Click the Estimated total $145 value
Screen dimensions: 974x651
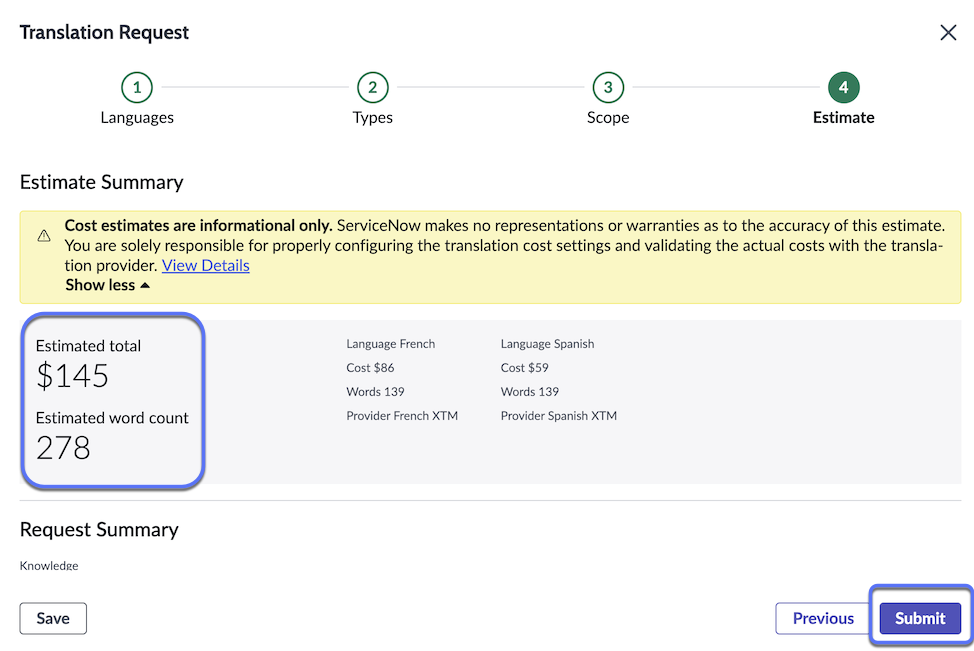click(x=72, y=376)
